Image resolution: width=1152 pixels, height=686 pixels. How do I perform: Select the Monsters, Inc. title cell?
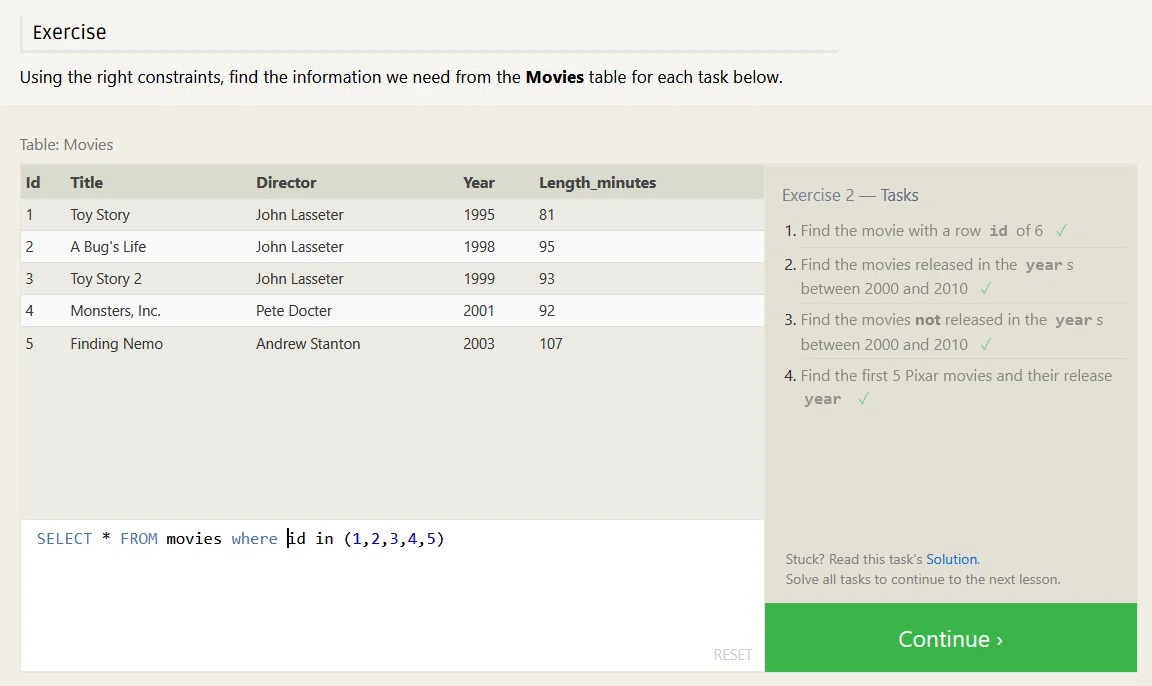coord(115,311)
